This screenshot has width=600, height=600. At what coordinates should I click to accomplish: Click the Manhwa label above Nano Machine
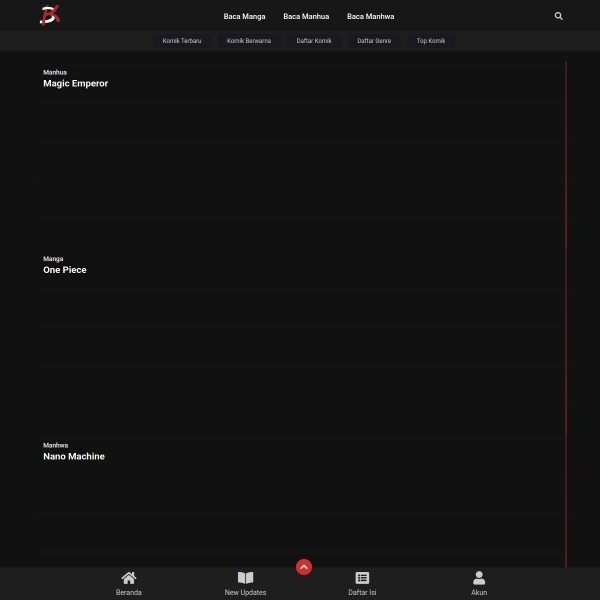(55, 445)
